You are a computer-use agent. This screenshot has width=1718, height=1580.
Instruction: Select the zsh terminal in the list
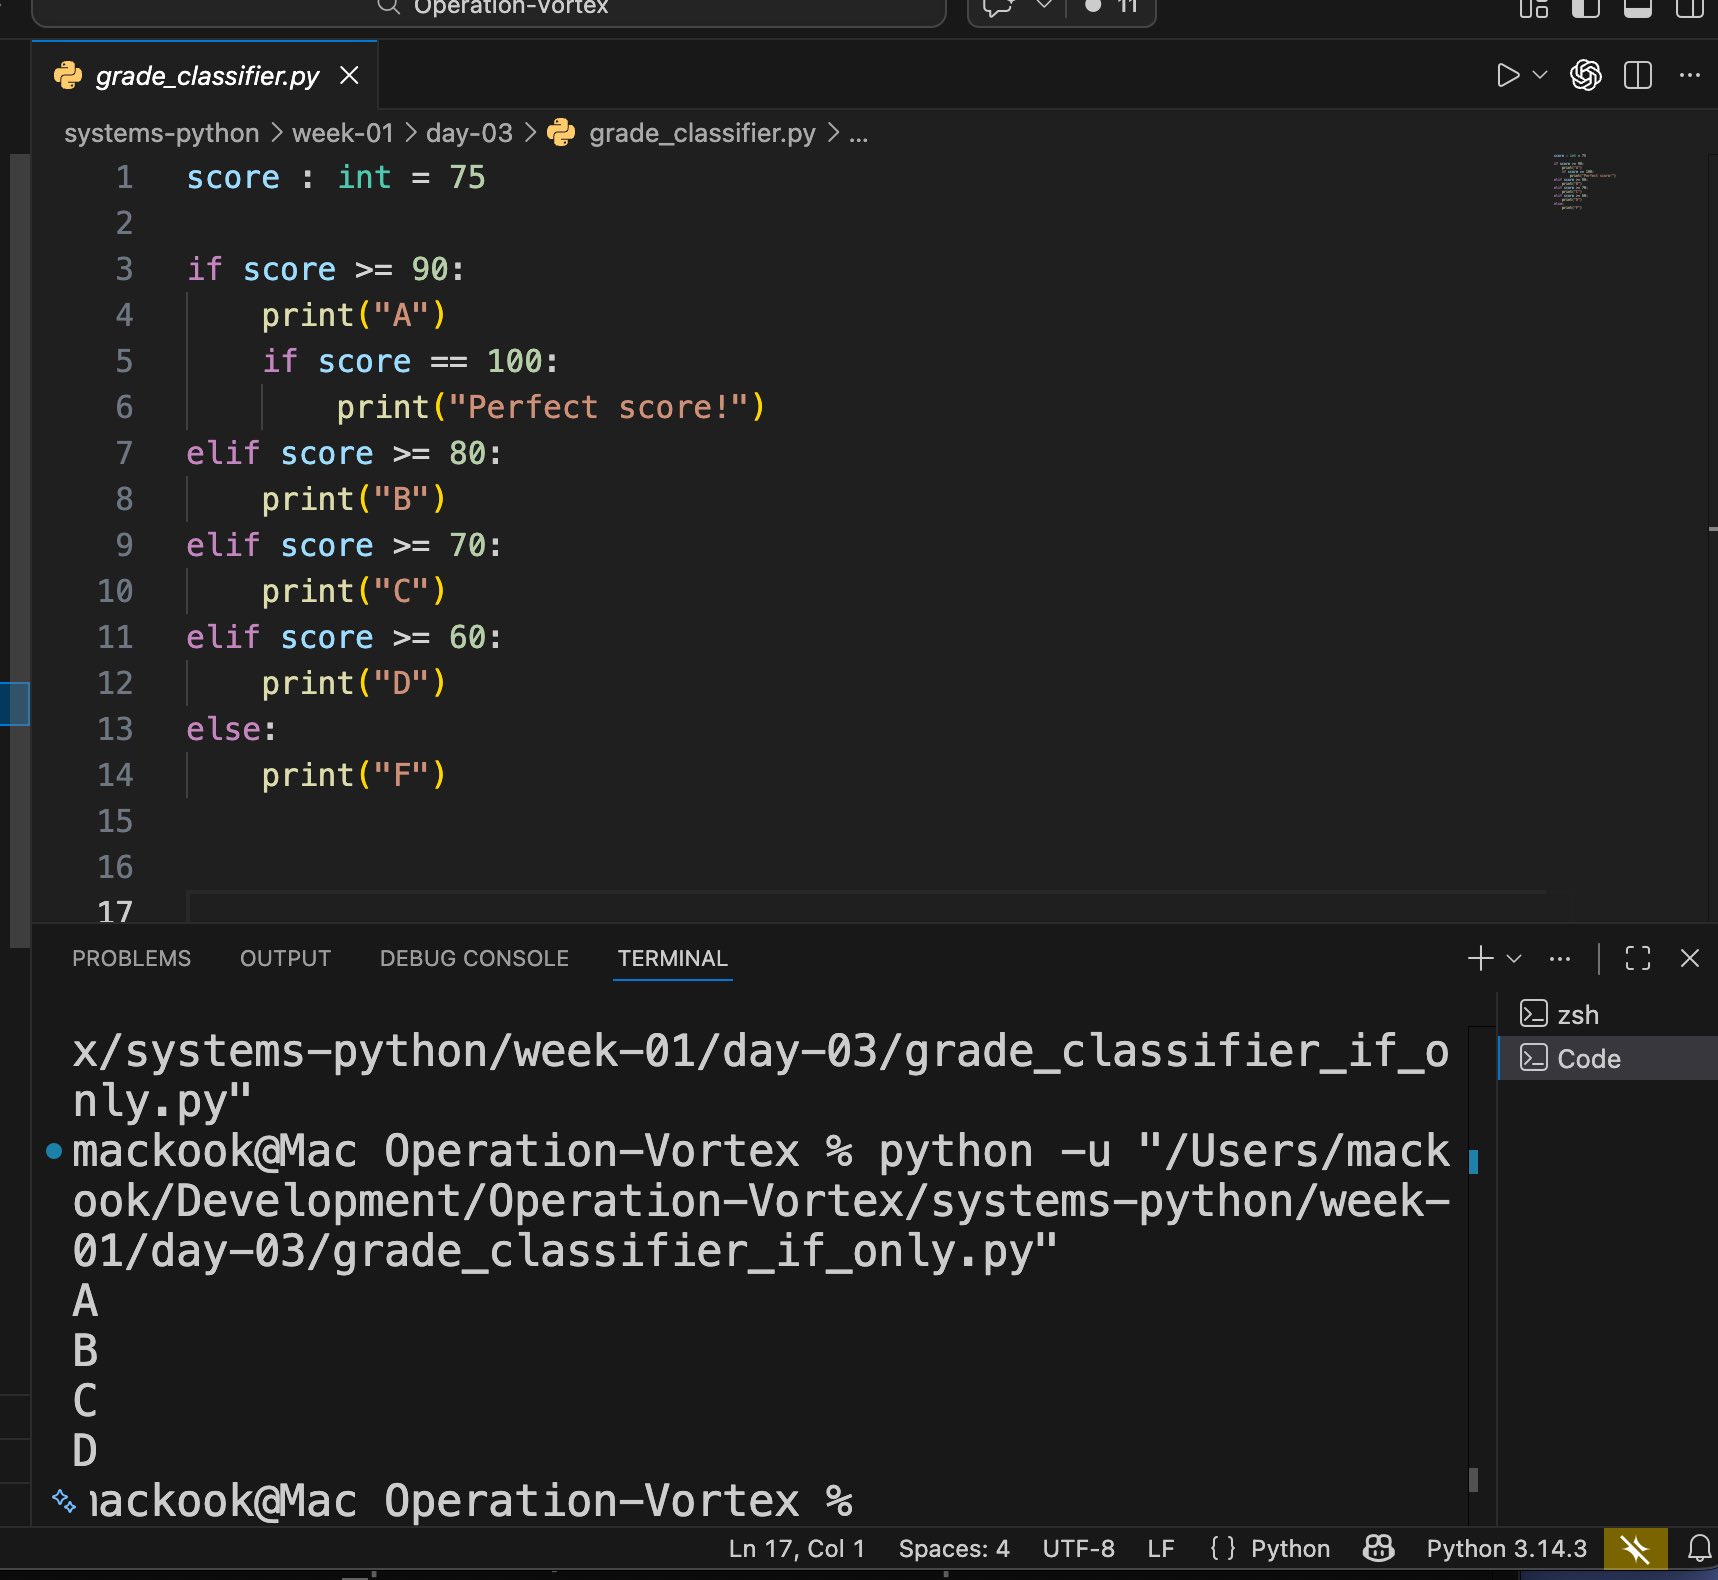coord(1577,1015)
